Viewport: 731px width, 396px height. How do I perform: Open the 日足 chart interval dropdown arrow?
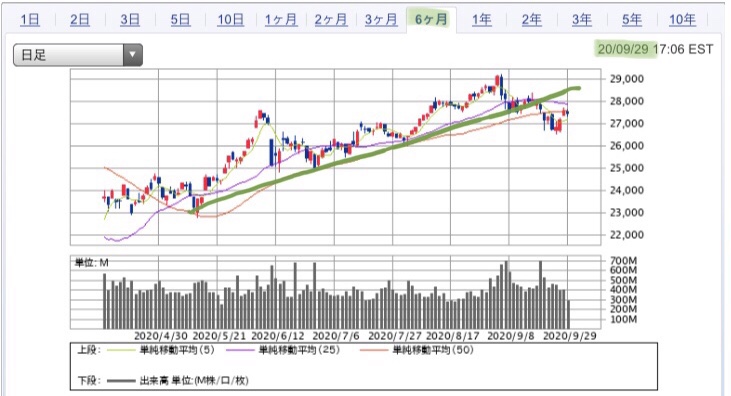(133, 55)
